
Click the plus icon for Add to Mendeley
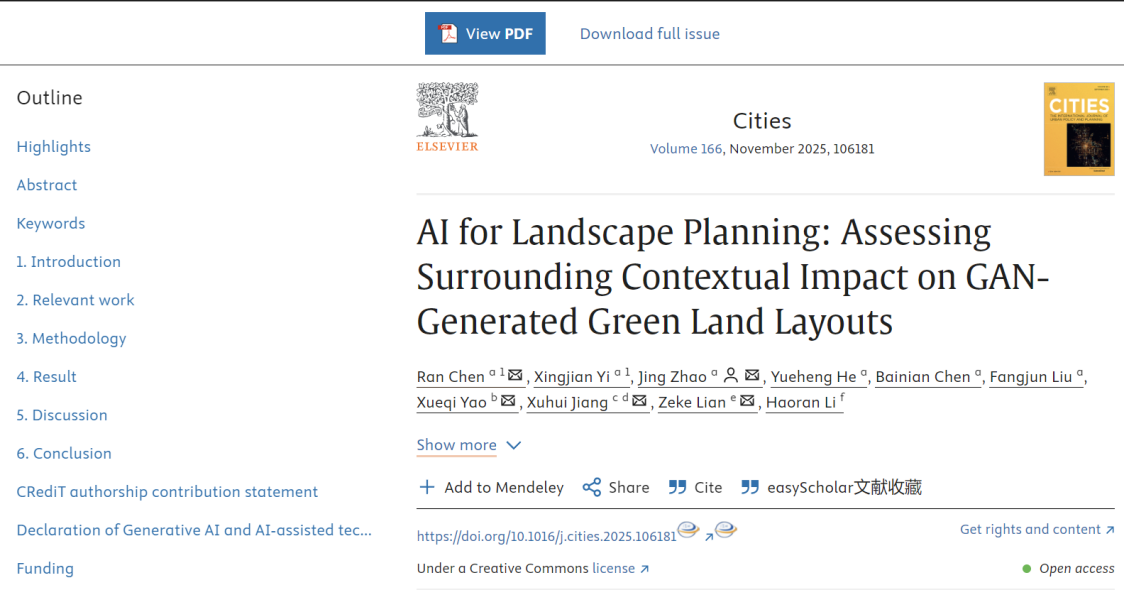[427, 487]
